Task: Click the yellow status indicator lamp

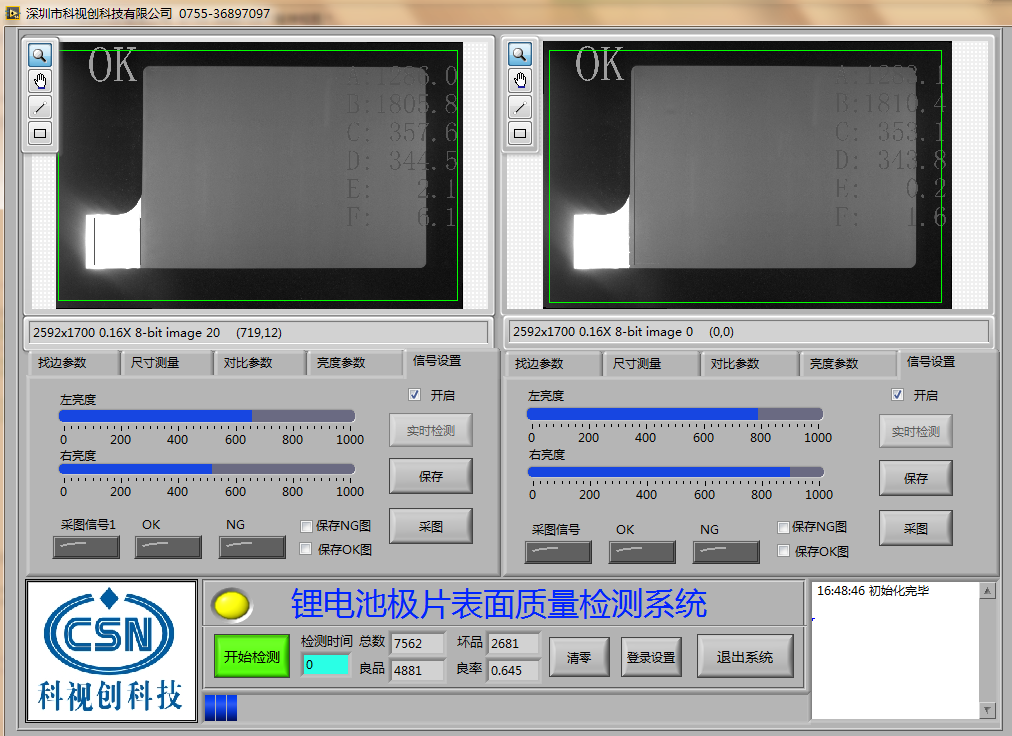Action: (x=232, y=603)
